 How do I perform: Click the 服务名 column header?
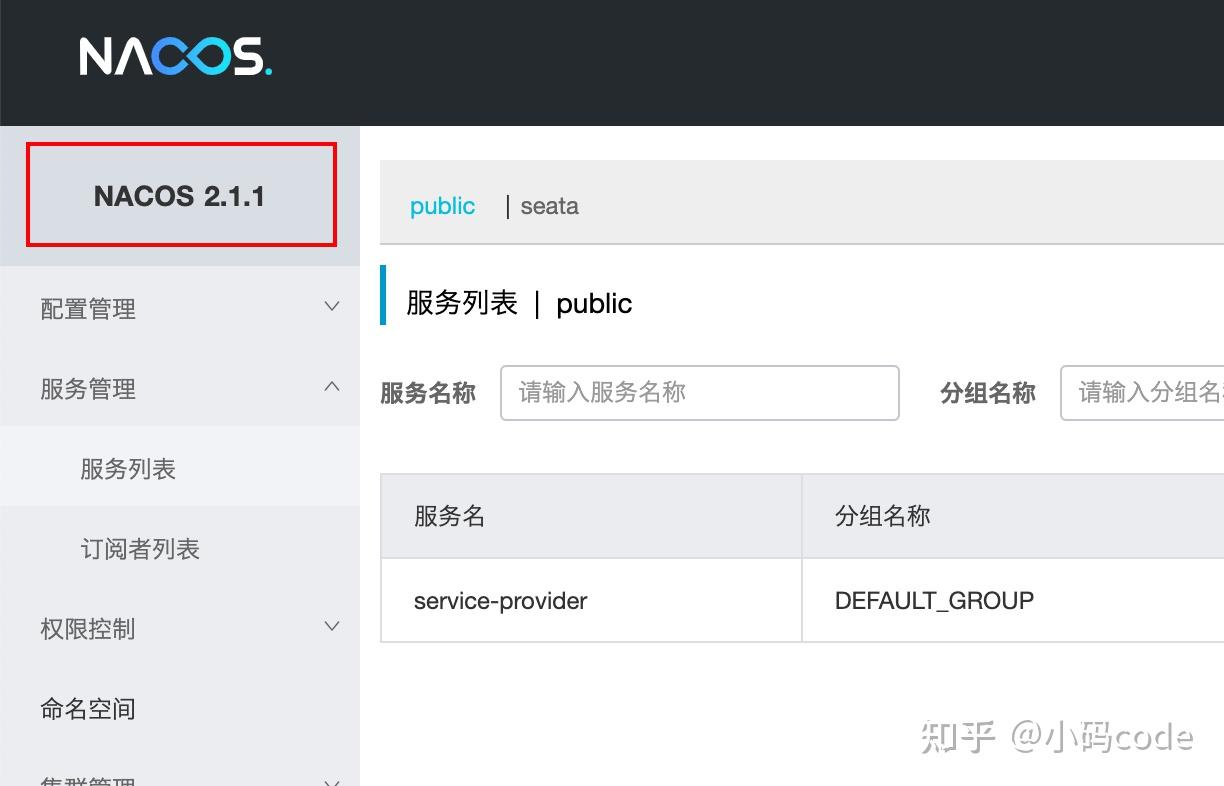448,516
